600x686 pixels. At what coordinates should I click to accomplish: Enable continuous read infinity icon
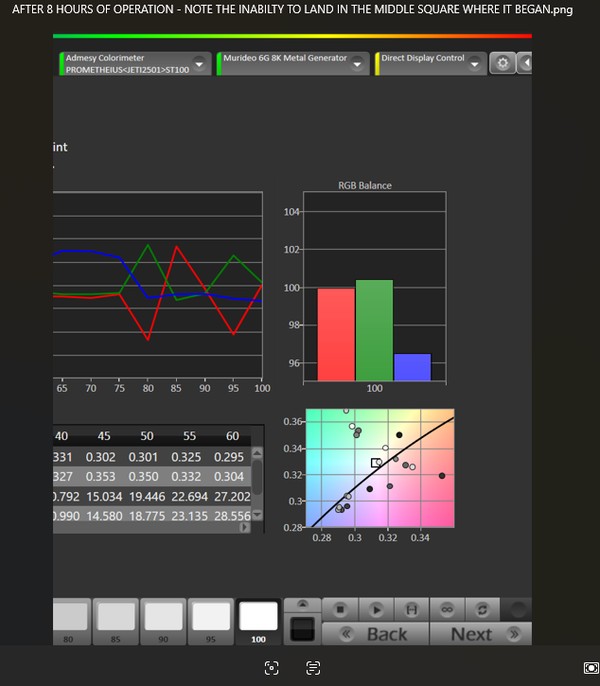[447, 609]
